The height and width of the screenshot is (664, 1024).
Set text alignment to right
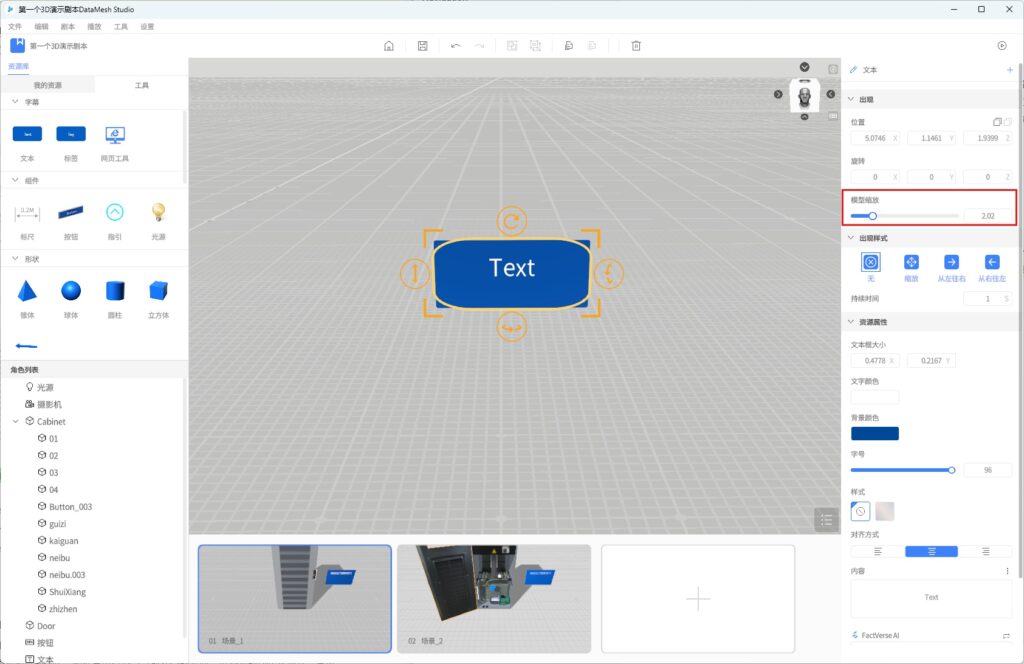click(x=985, y=551)
